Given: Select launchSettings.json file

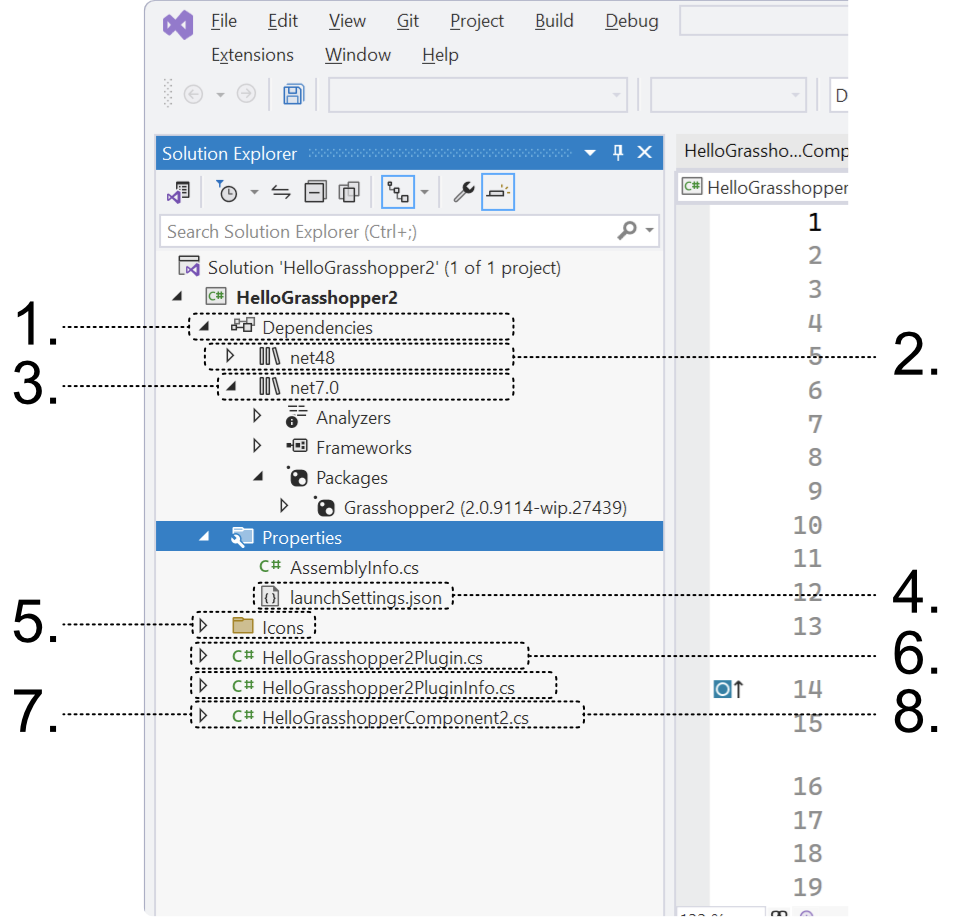Looking at the screenshot, I should [x=365, y=598].
